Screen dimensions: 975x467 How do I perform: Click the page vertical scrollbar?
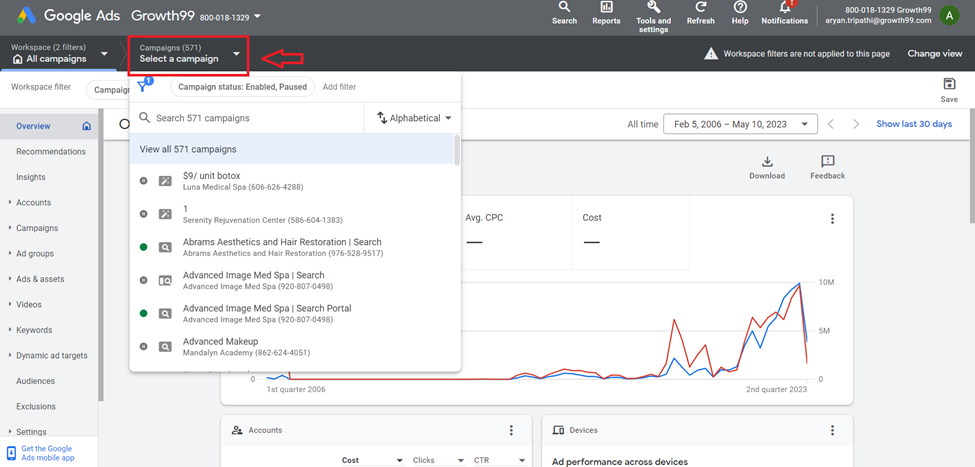tap(971, 166)
